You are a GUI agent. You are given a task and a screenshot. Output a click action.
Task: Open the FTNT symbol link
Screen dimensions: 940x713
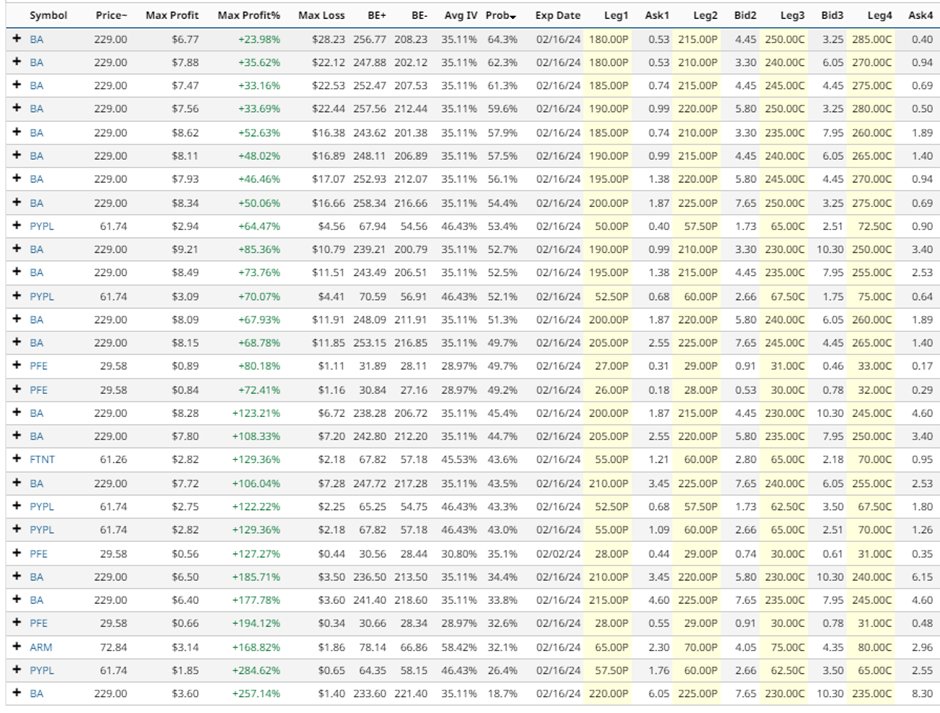coord(42,459)
